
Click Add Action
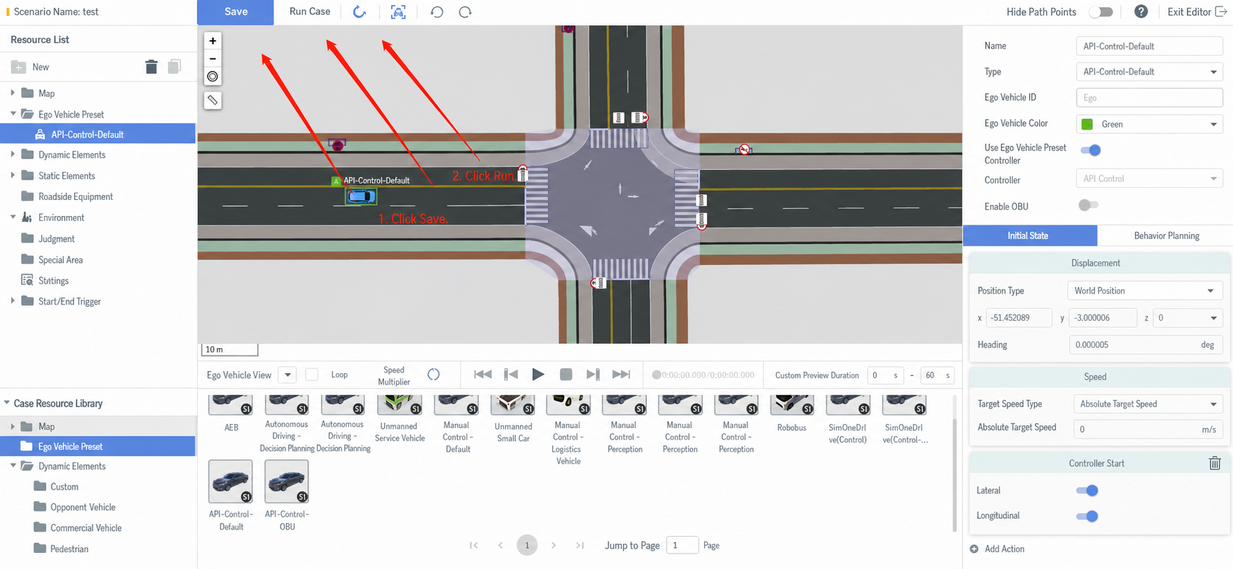coord(997,549)
